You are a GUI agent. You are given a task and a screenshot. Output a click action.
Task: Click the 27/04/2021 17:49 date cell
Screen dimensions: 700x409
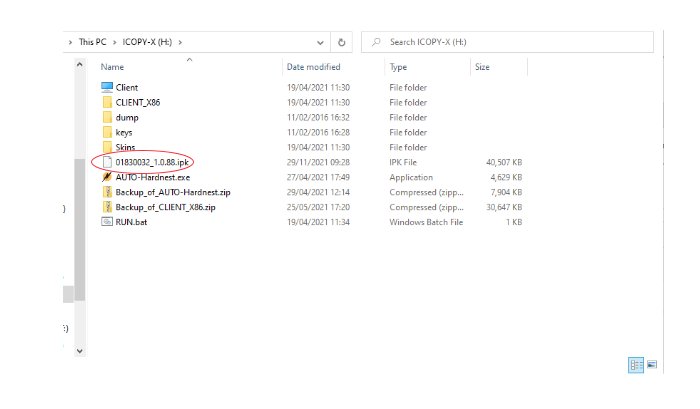(x=318, y=177)
